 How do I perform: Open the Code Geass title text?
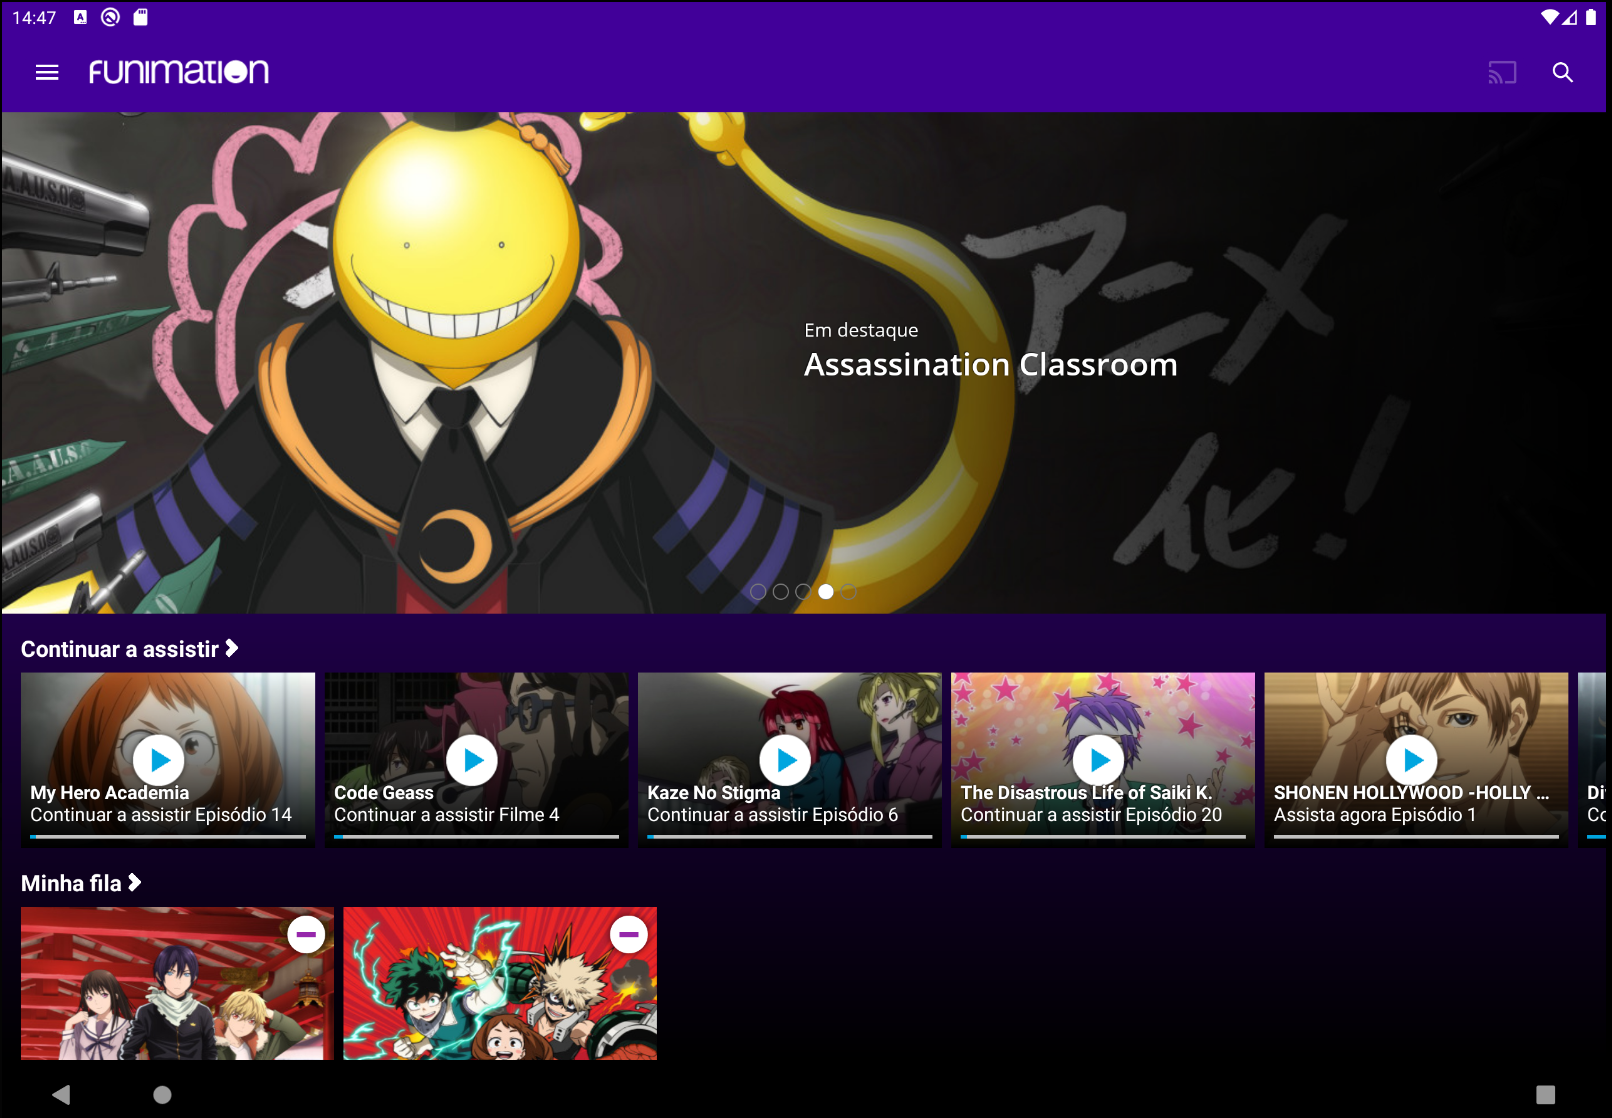click(x=384, y=792)
